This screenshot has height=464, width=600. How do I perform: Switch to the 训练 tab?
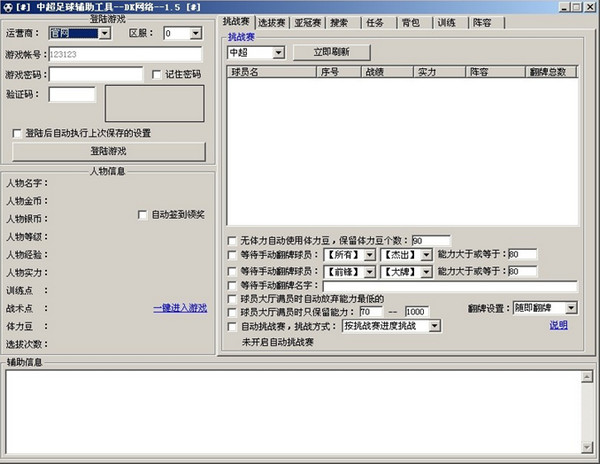click(x=447, y=23)
